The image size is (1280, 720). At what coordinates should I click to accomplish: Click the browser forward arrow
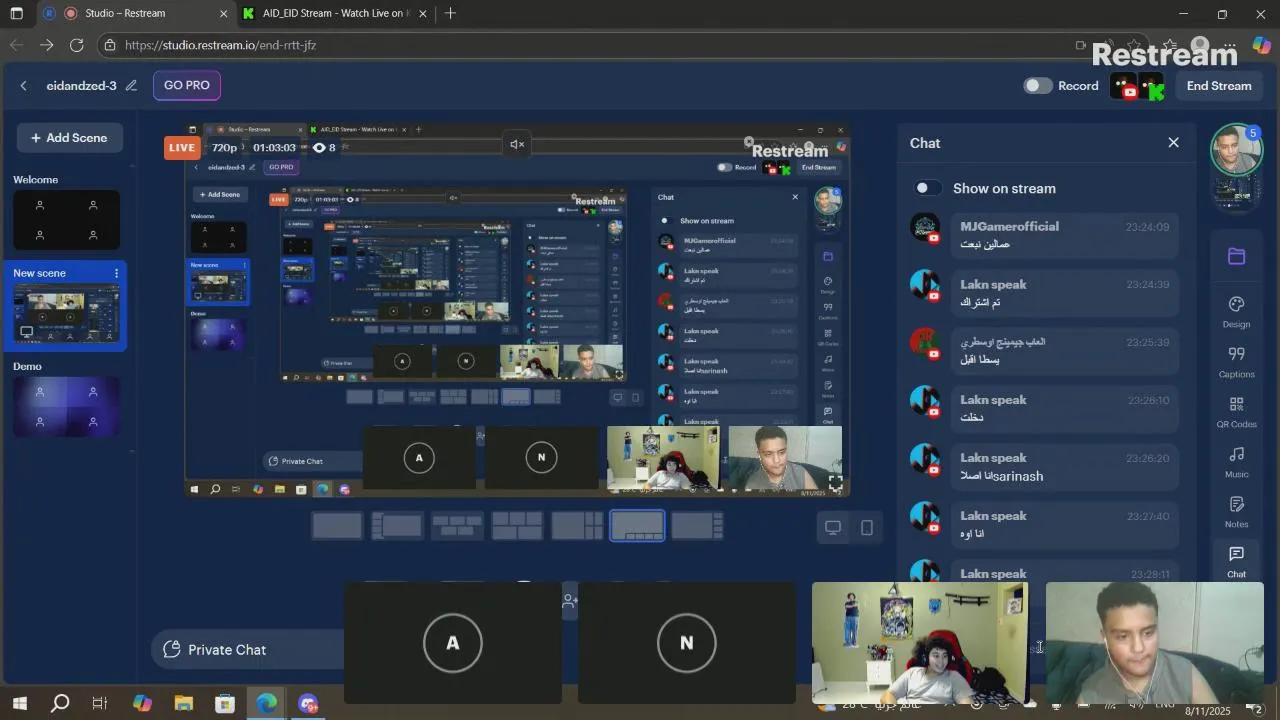point(46,45)
